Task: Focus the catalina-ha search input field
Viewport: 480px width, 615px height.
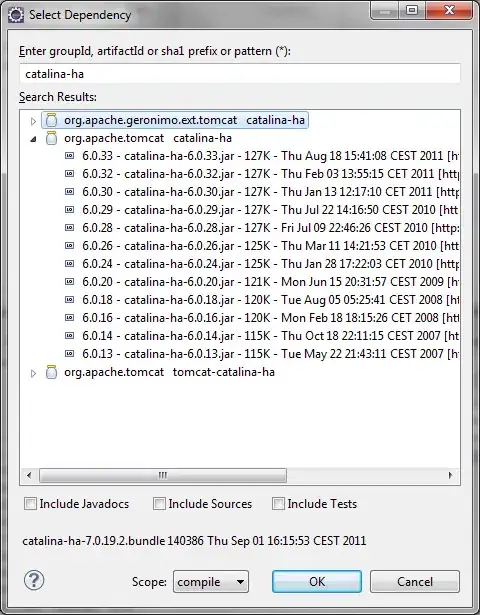Action: click(240, 74)
